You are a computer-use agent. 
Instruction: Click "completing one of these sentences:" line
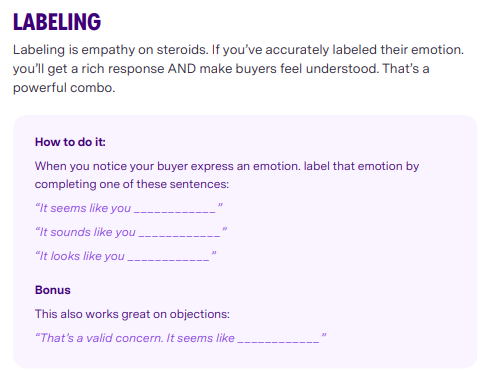pos(132,184)
